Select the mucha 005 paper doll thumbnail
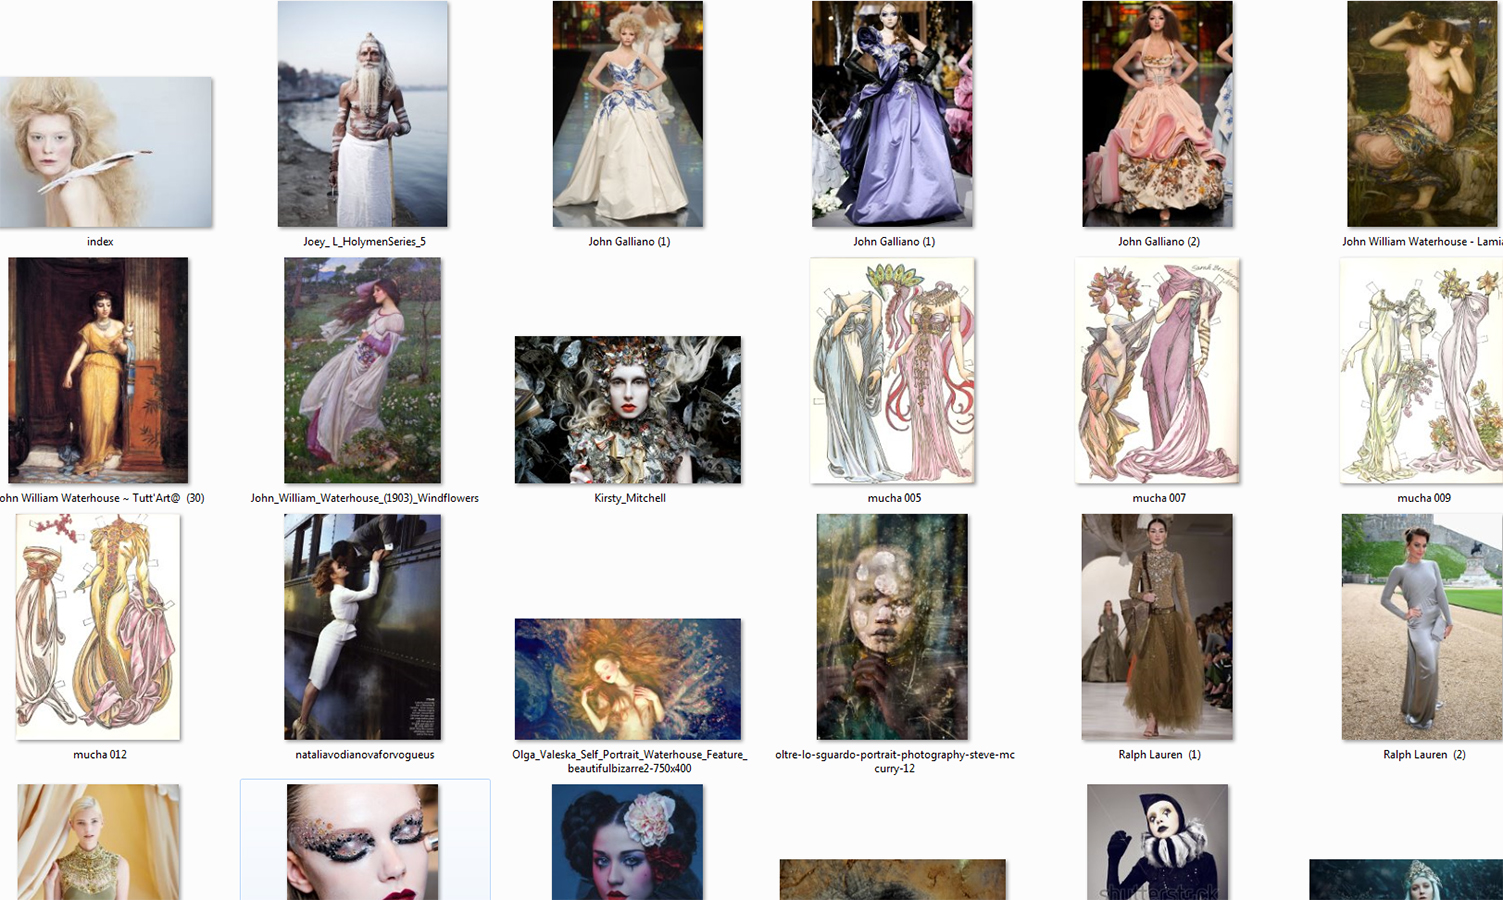Screen dimensions: 1503x900 point(892,370)
